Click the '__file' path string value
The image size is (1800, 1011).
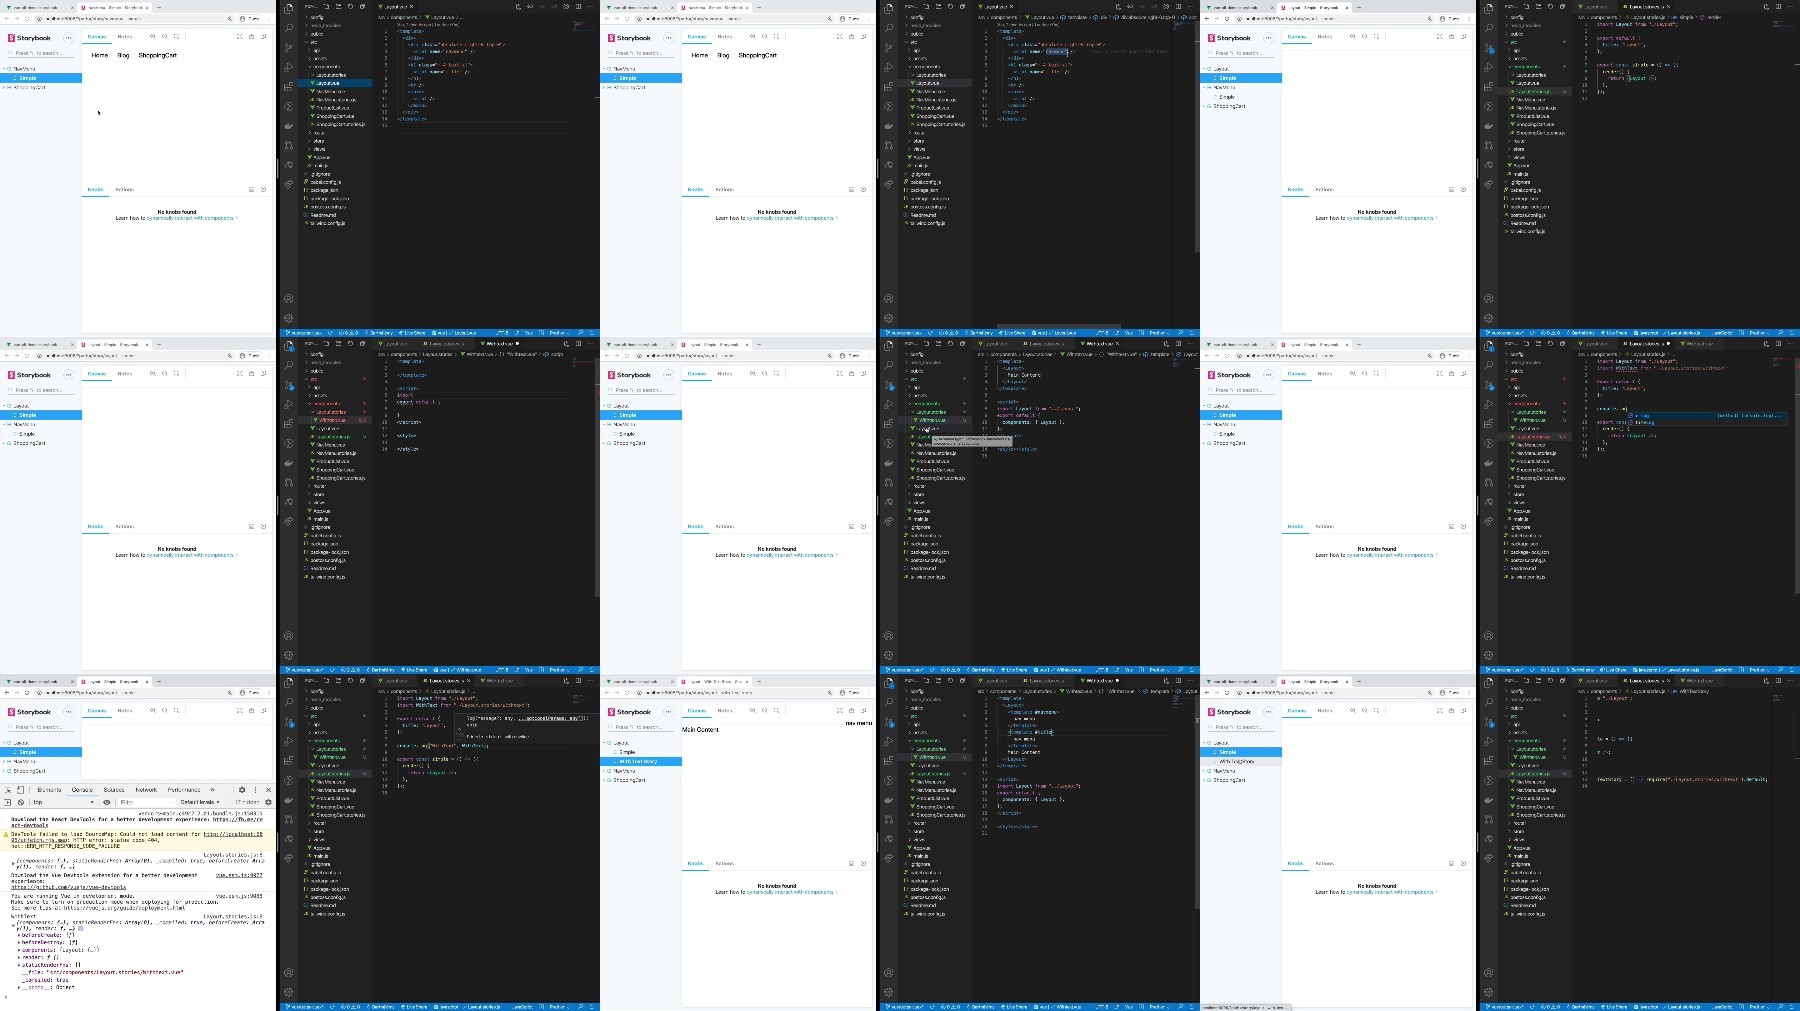tap(115, 972)
